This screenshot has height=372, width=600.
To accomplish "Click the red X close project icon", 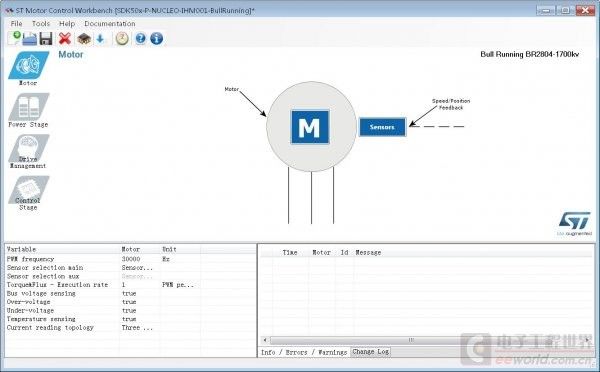I will pyautogui.click(x=65, y=39).
